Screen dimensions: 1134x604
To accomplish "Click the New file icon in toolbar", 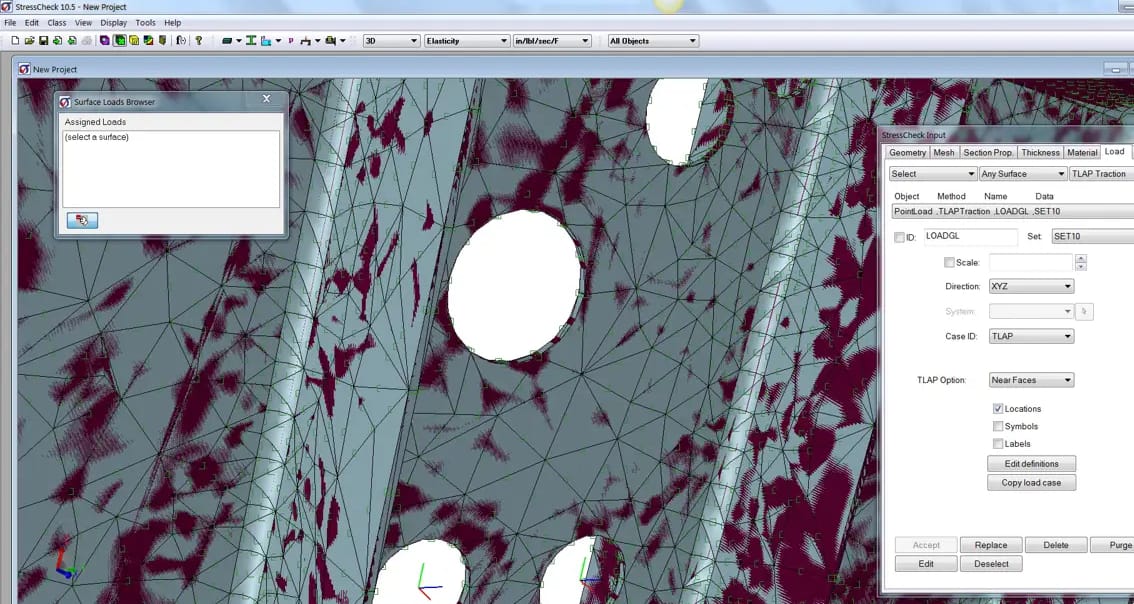I will pos(15,41).
